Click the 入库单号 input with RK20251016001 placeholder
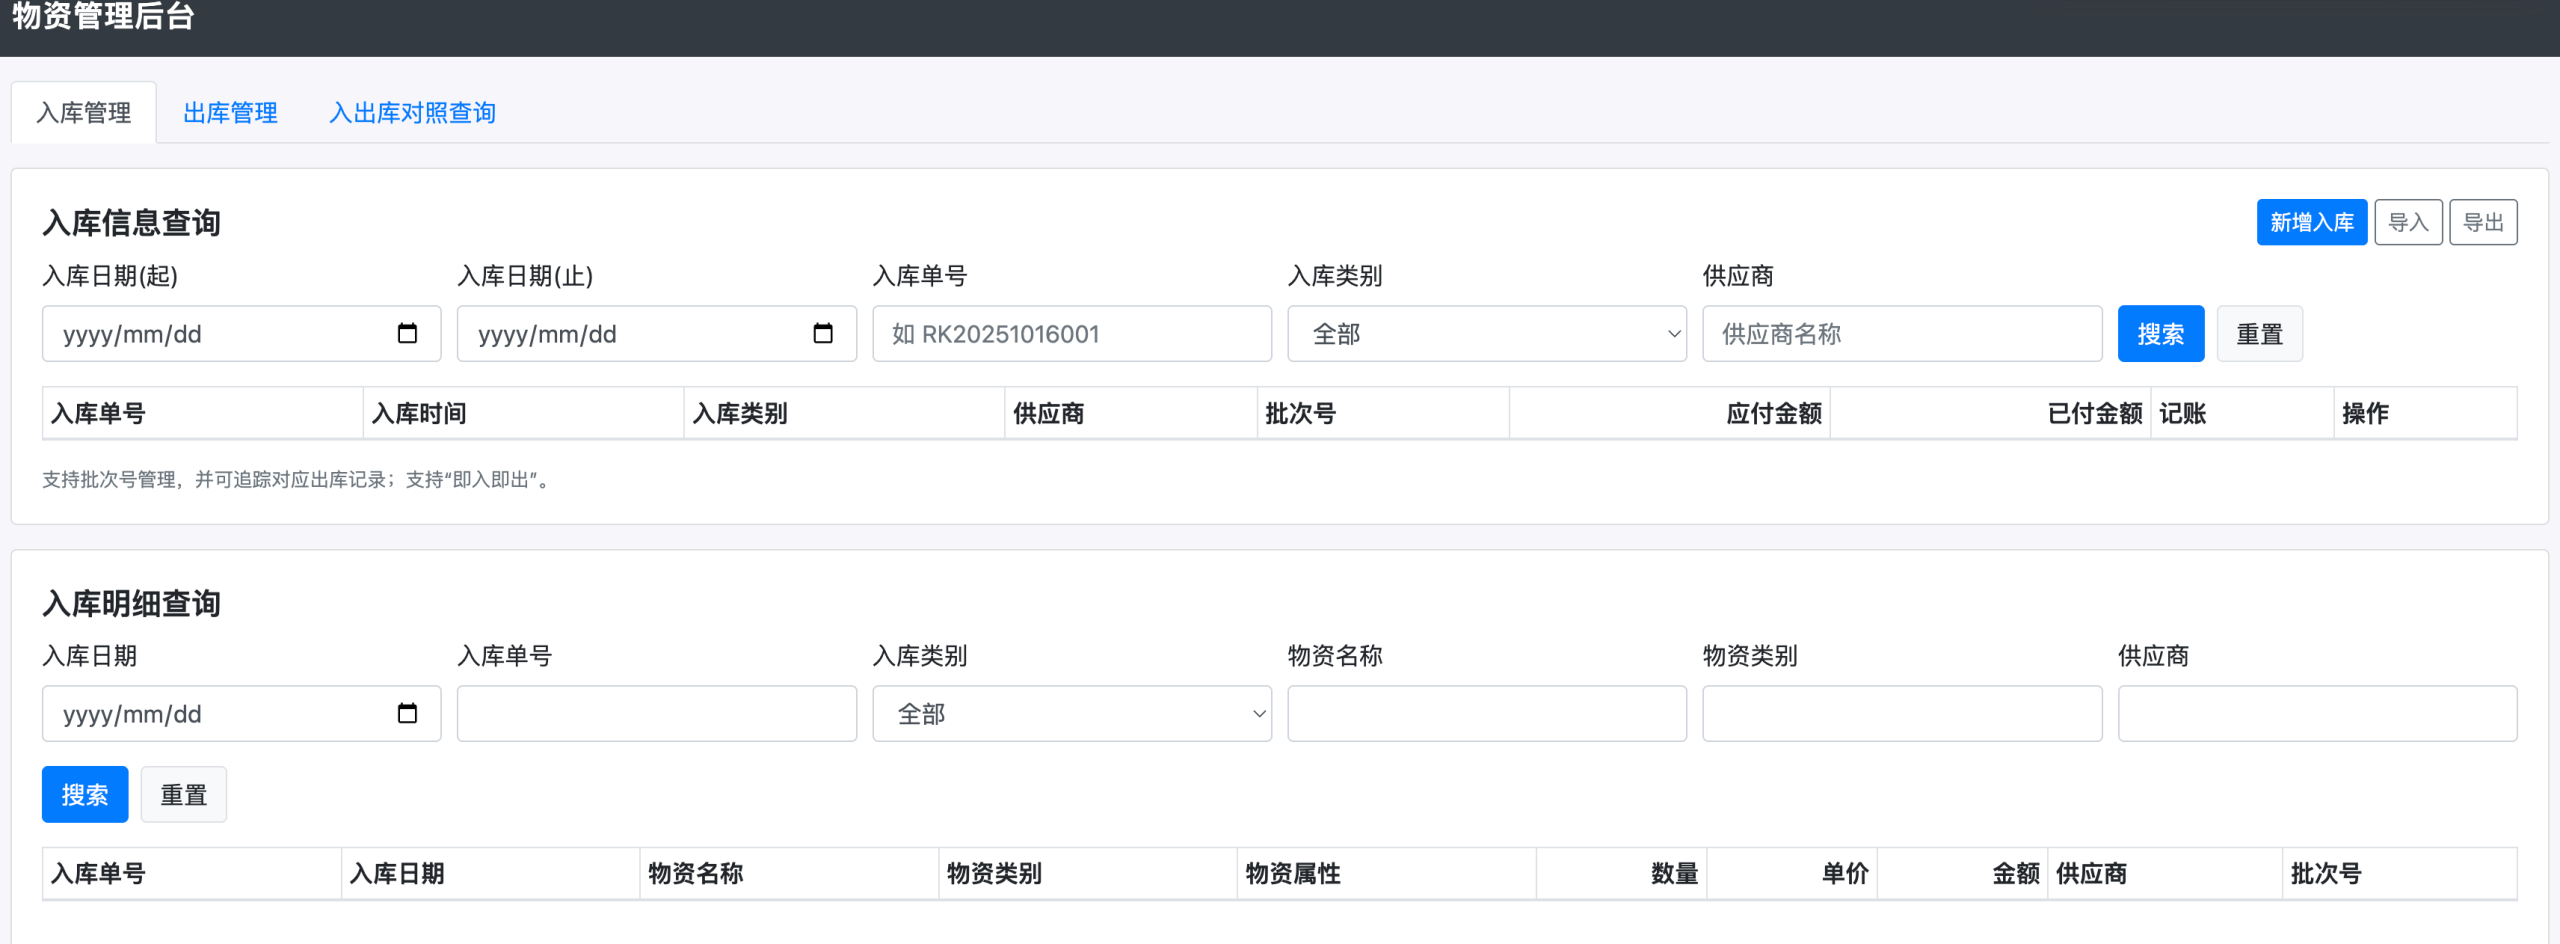 pos(1071,333)
